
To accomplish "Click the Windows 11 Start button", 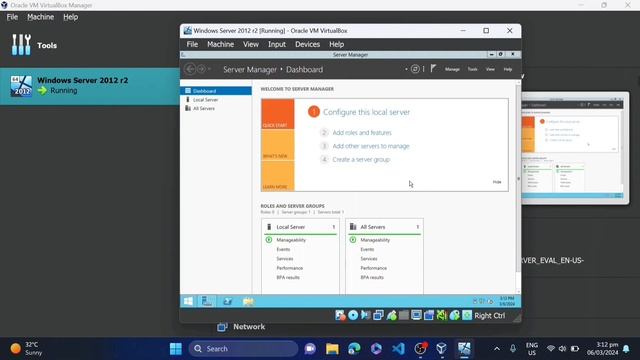I will click(176, 349).
